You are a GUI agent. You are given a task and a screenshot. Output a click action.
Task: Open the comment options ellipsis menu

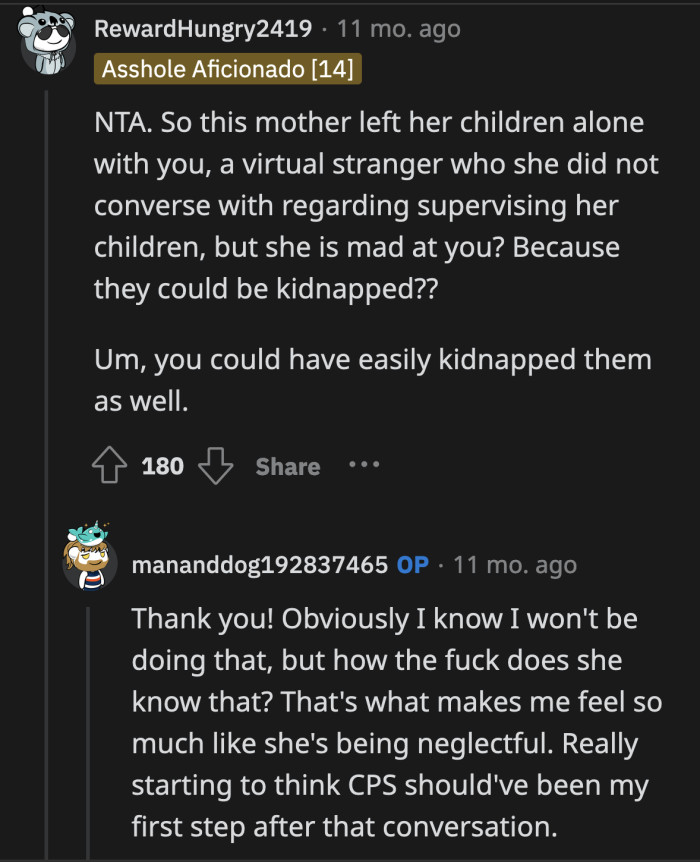[364, 464]
